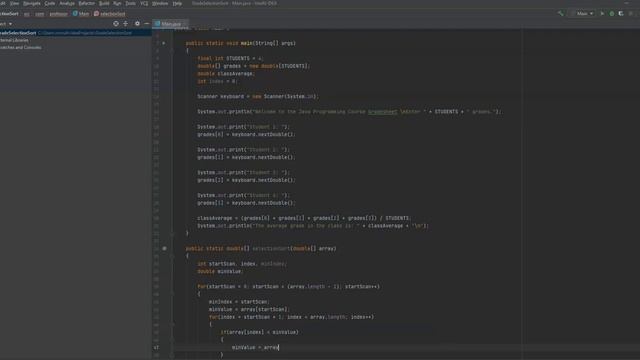
Task: Click expand/collapse all icon in Project panel
Action: point(126,24)
